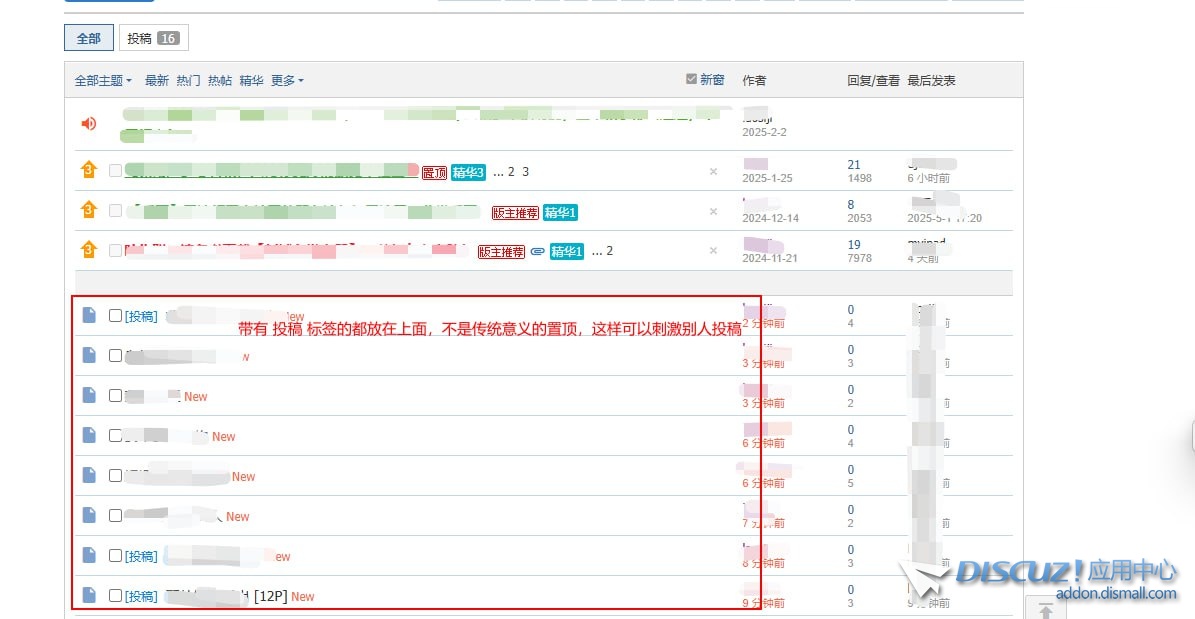1195x619 pixels.
Task: Open the 更多 dropdown menu
Action: pyautogui.click(x=286, y=80)
